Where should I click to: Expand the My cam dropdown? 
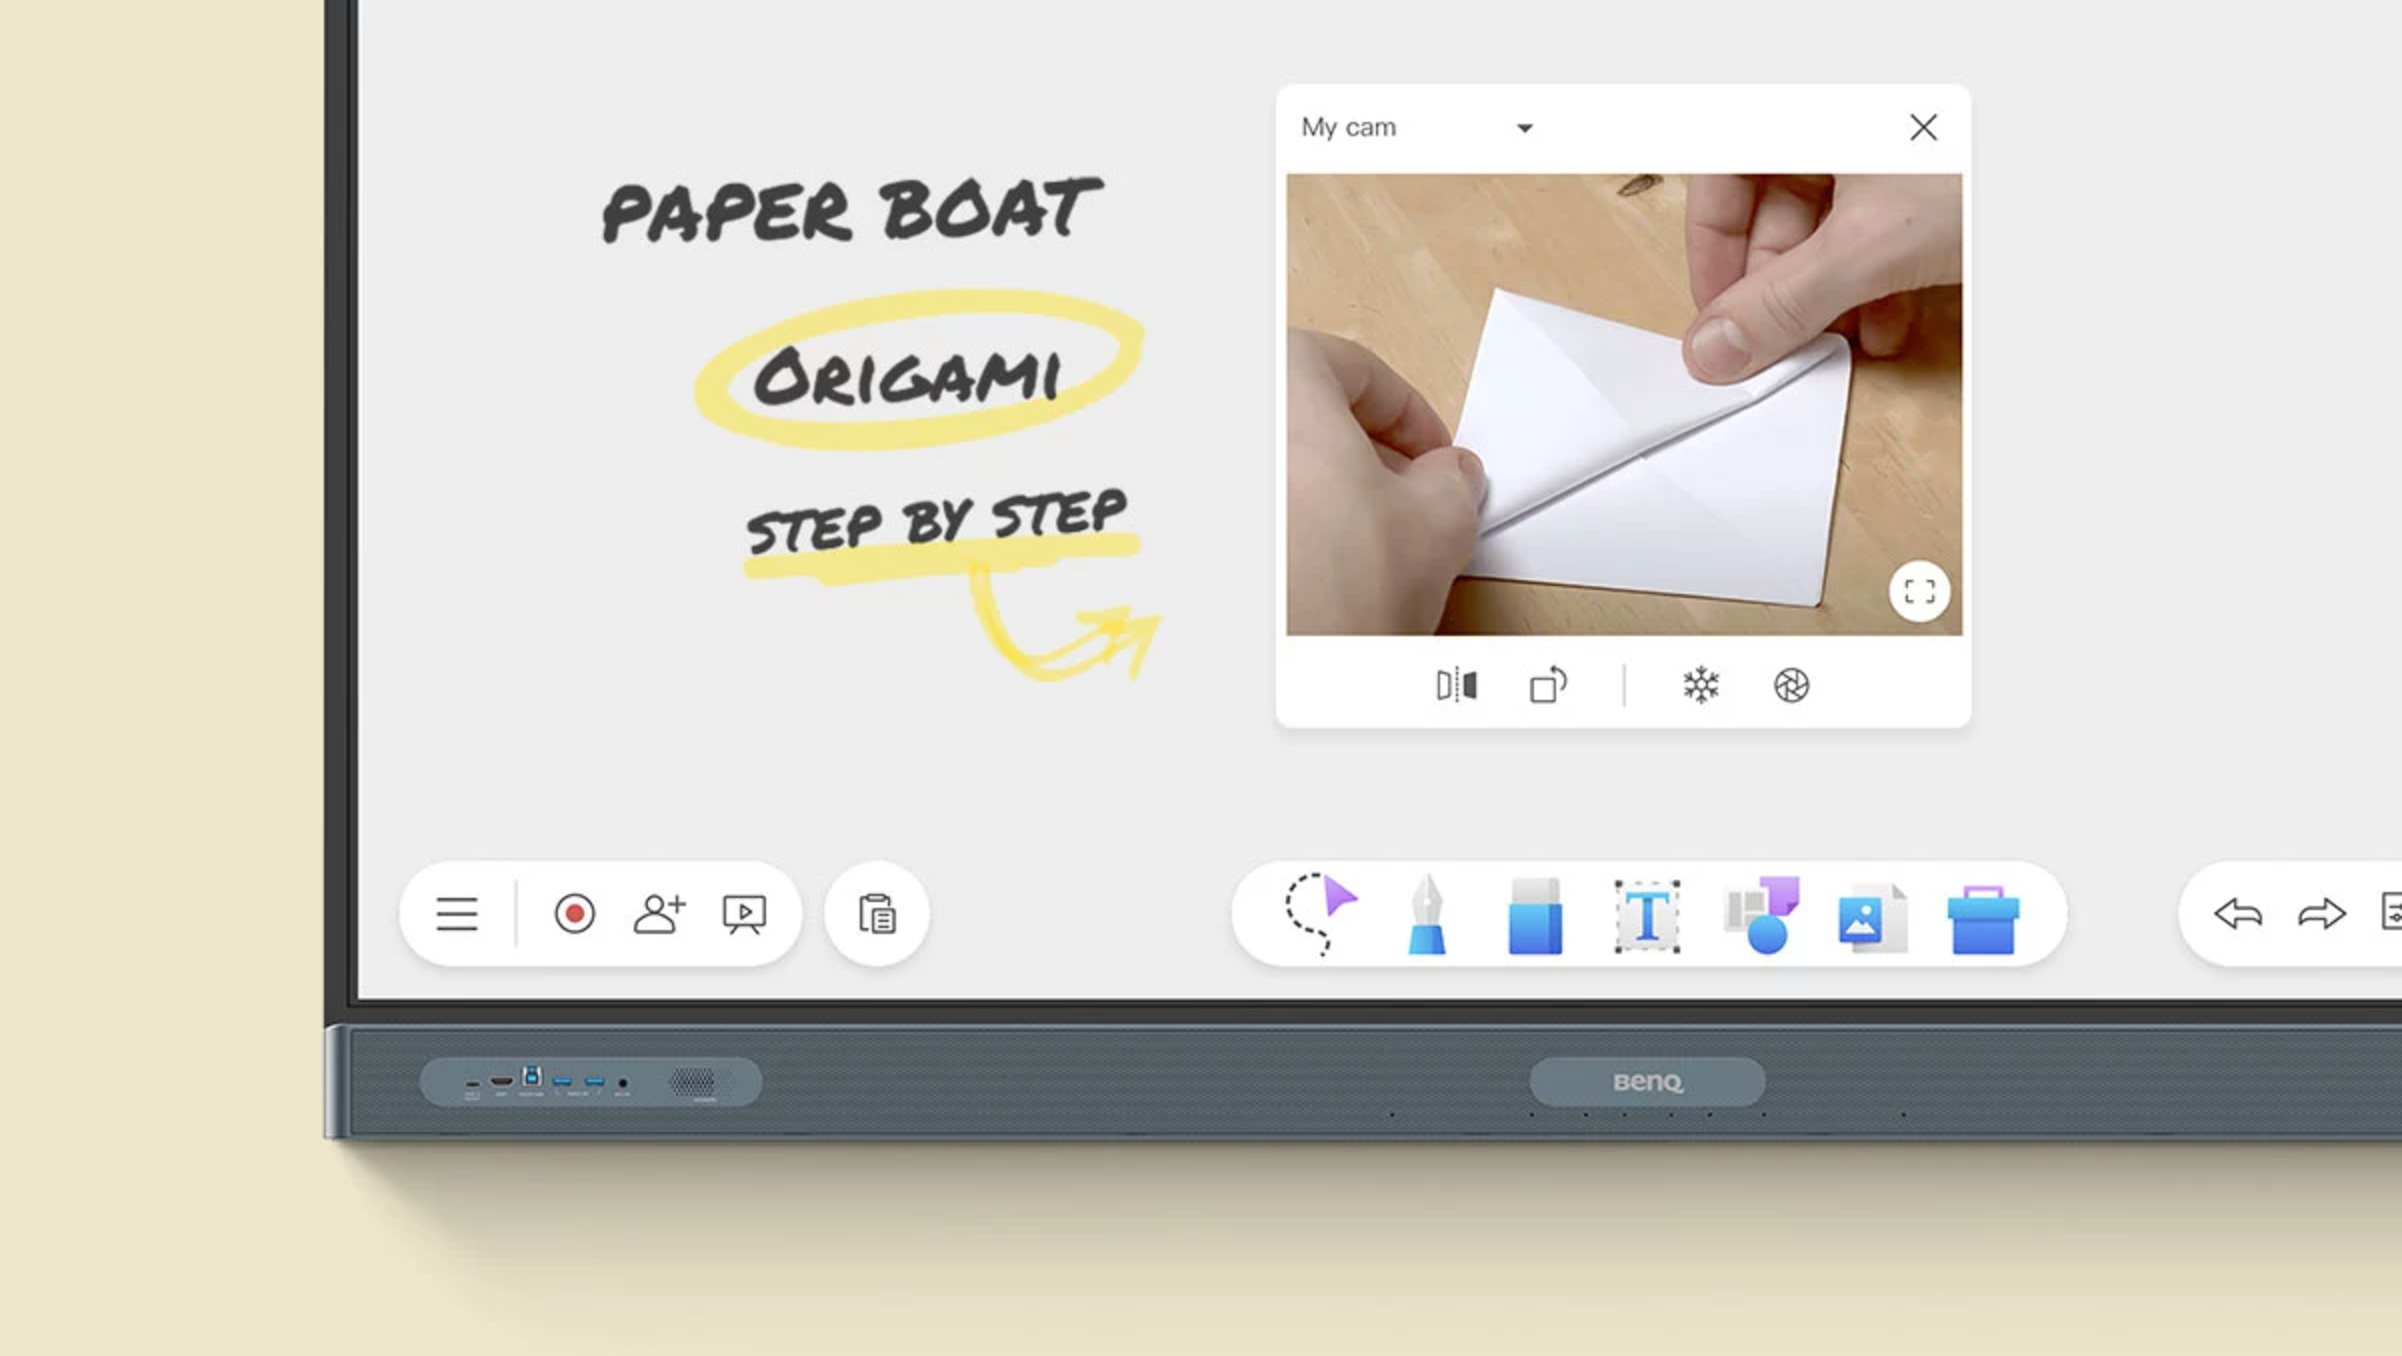[x=1523, y=127]
